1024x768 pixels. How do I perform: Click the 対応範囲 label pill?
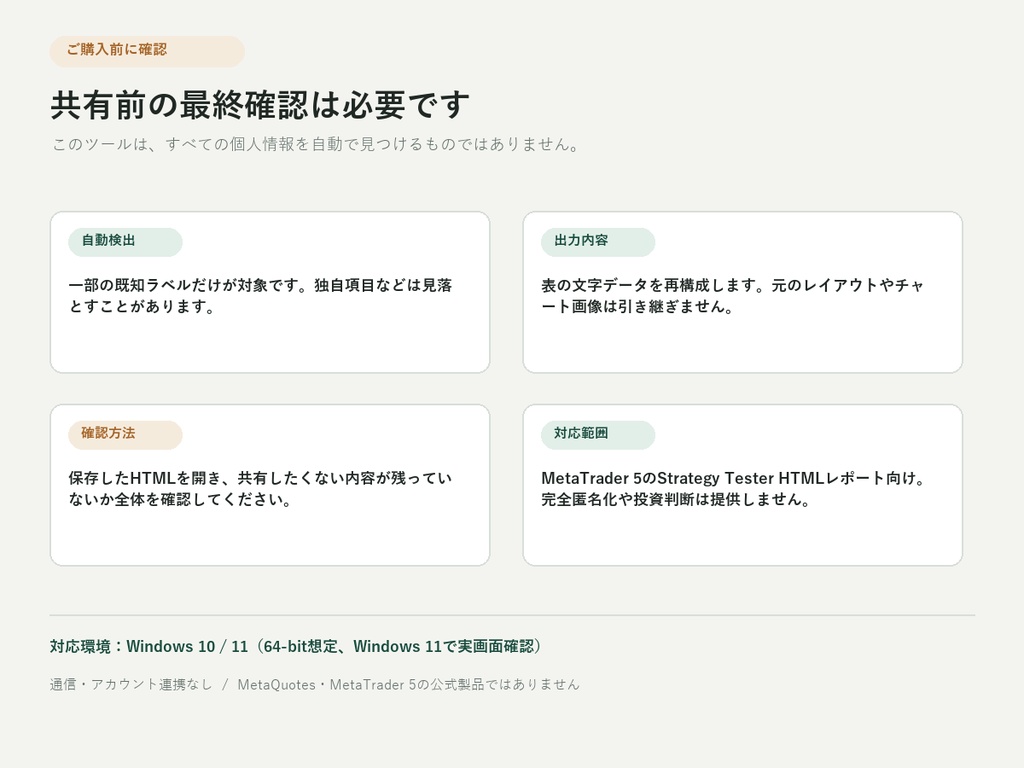598,435
